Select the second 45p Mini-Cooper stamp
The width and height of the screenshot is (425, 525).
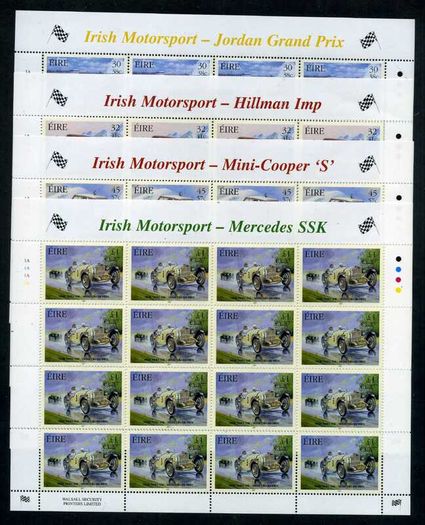[x=170, y=192]
